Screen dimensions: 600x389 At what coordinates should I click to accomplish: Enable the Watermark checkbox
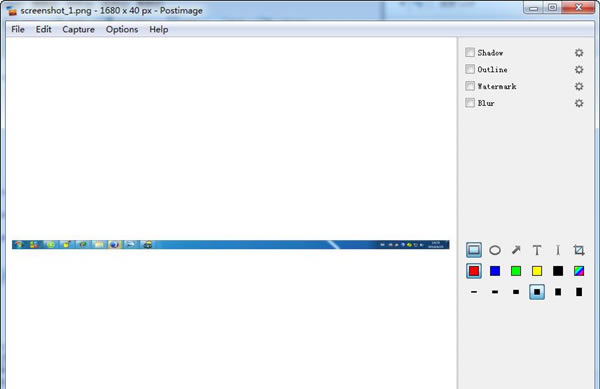tap(470, 86)
